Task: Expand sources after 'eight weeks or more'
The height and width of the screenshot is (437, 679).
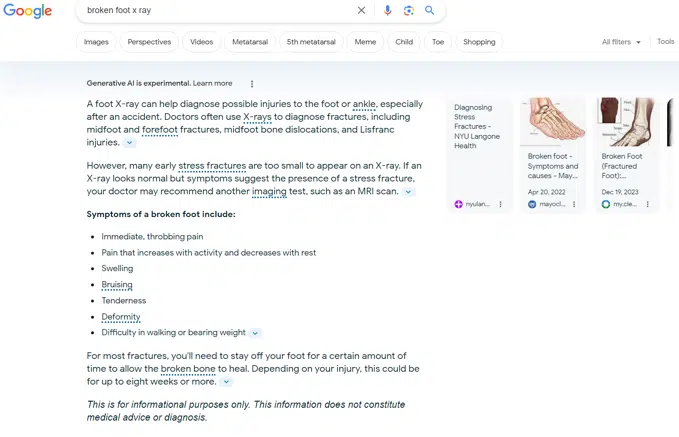Action: pos(226,382)
